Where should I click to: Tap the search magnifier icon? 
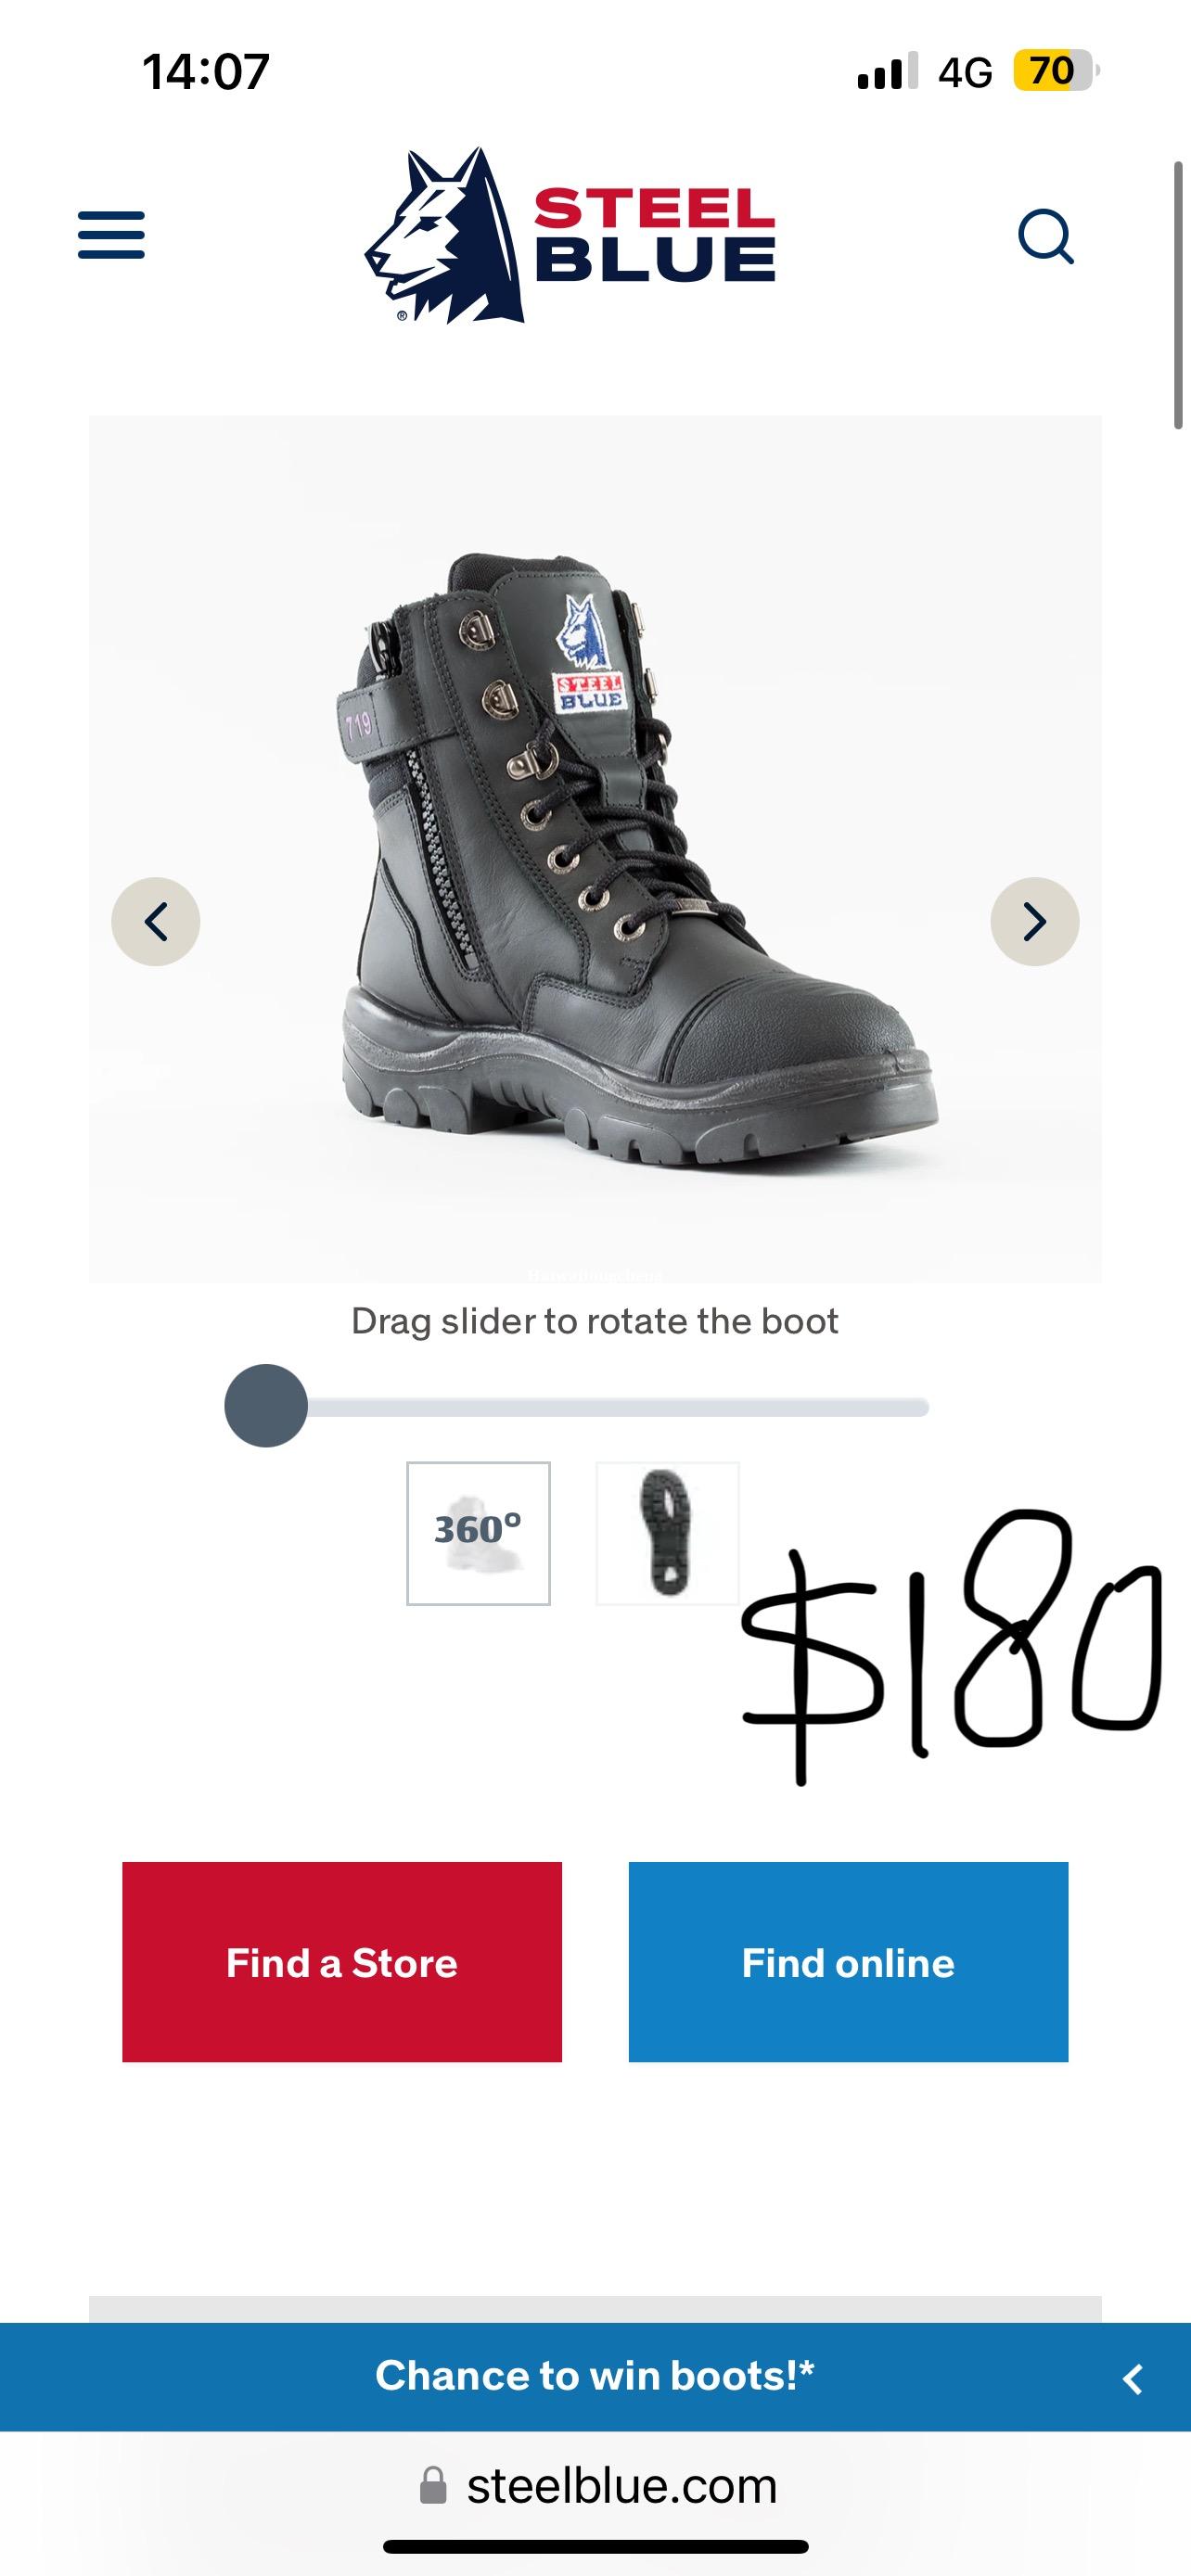click(1046, 236)
